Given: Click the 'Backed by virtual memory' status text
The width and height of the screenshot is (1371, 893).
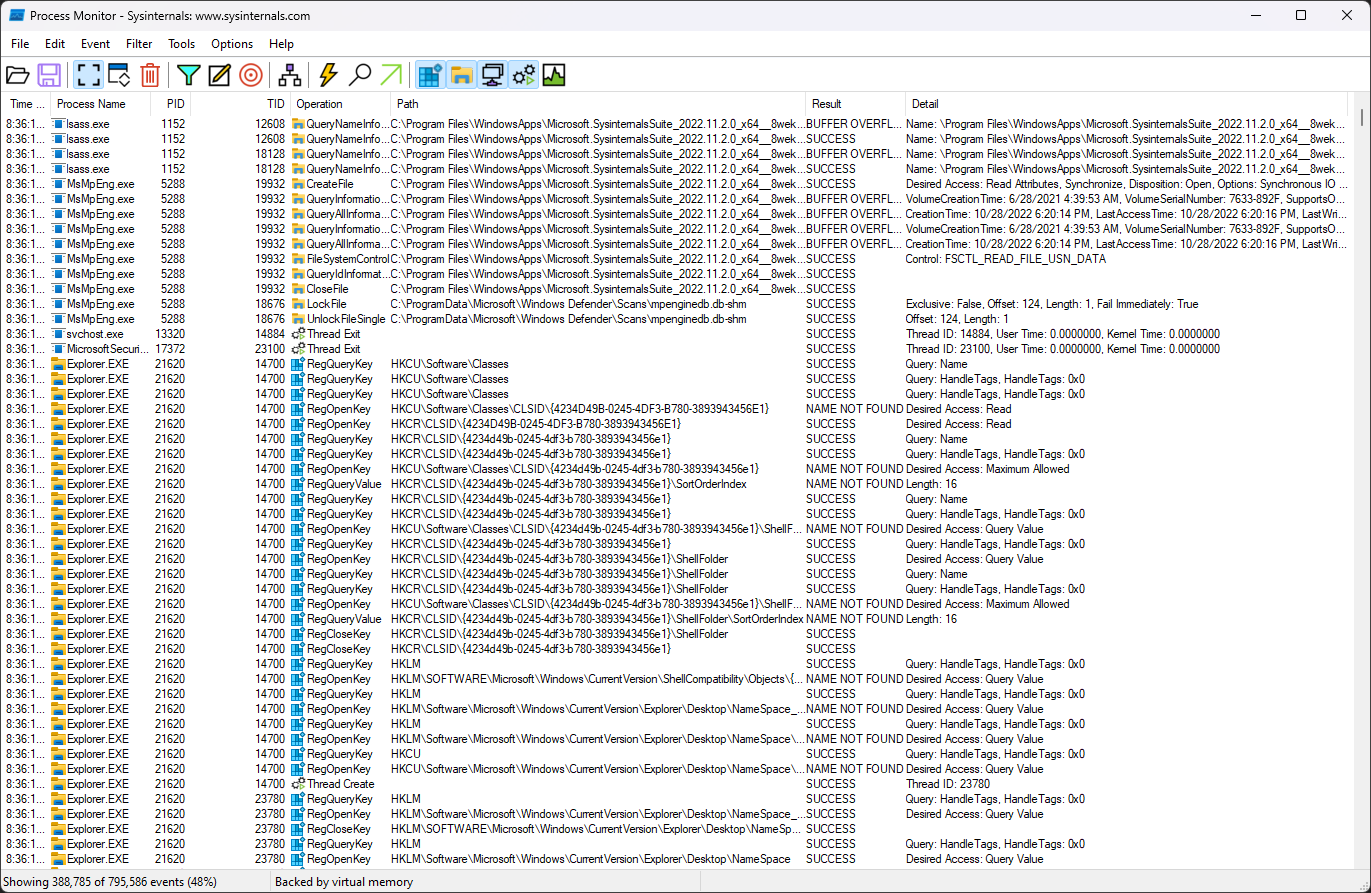Looking at the screenshot, I should click(x=344, y=882).
